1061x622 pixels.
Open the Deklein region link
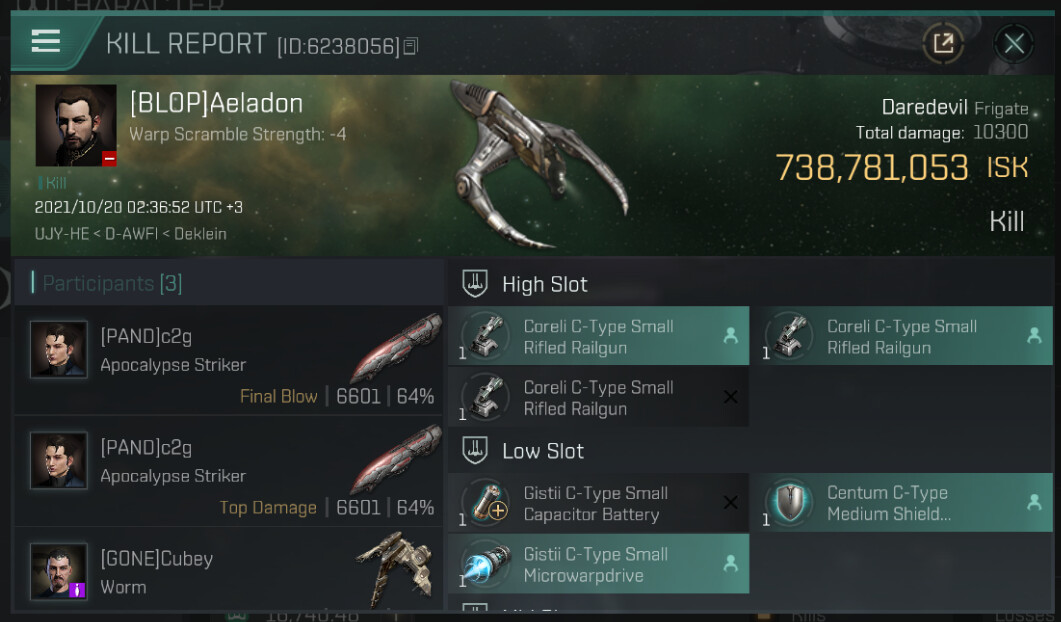(200, 234)
